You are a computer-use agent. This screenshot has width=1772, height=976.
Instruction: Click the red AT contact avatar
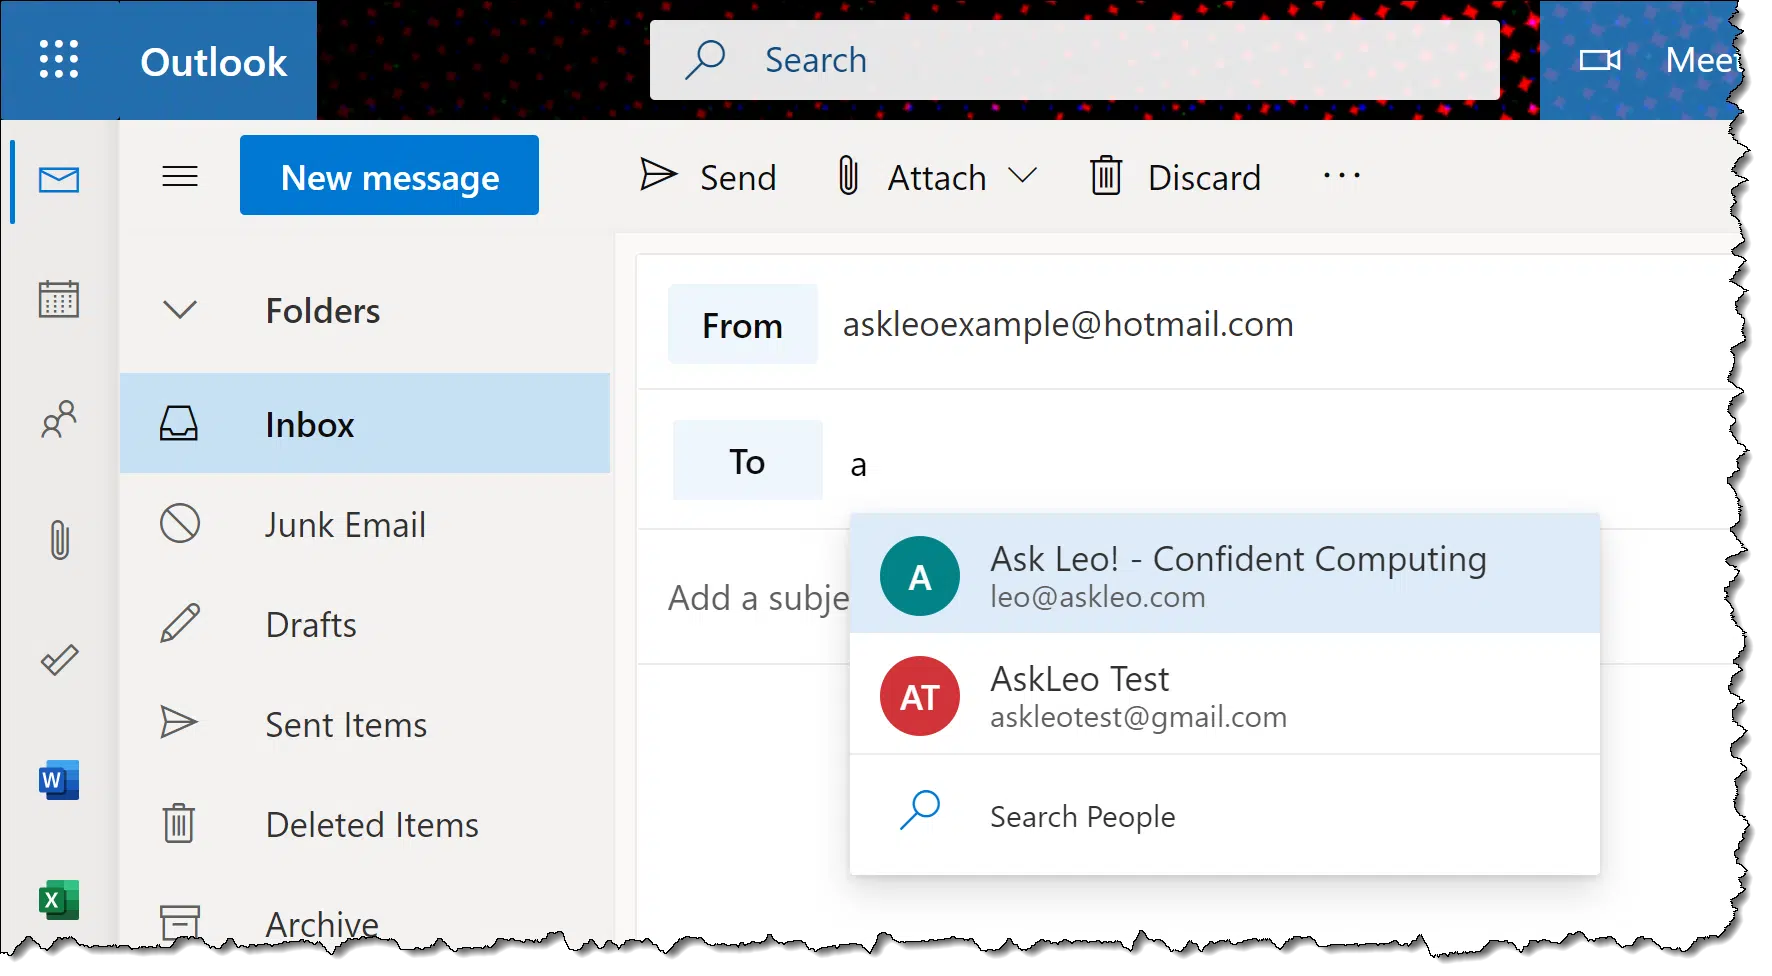tap(920, 696)
